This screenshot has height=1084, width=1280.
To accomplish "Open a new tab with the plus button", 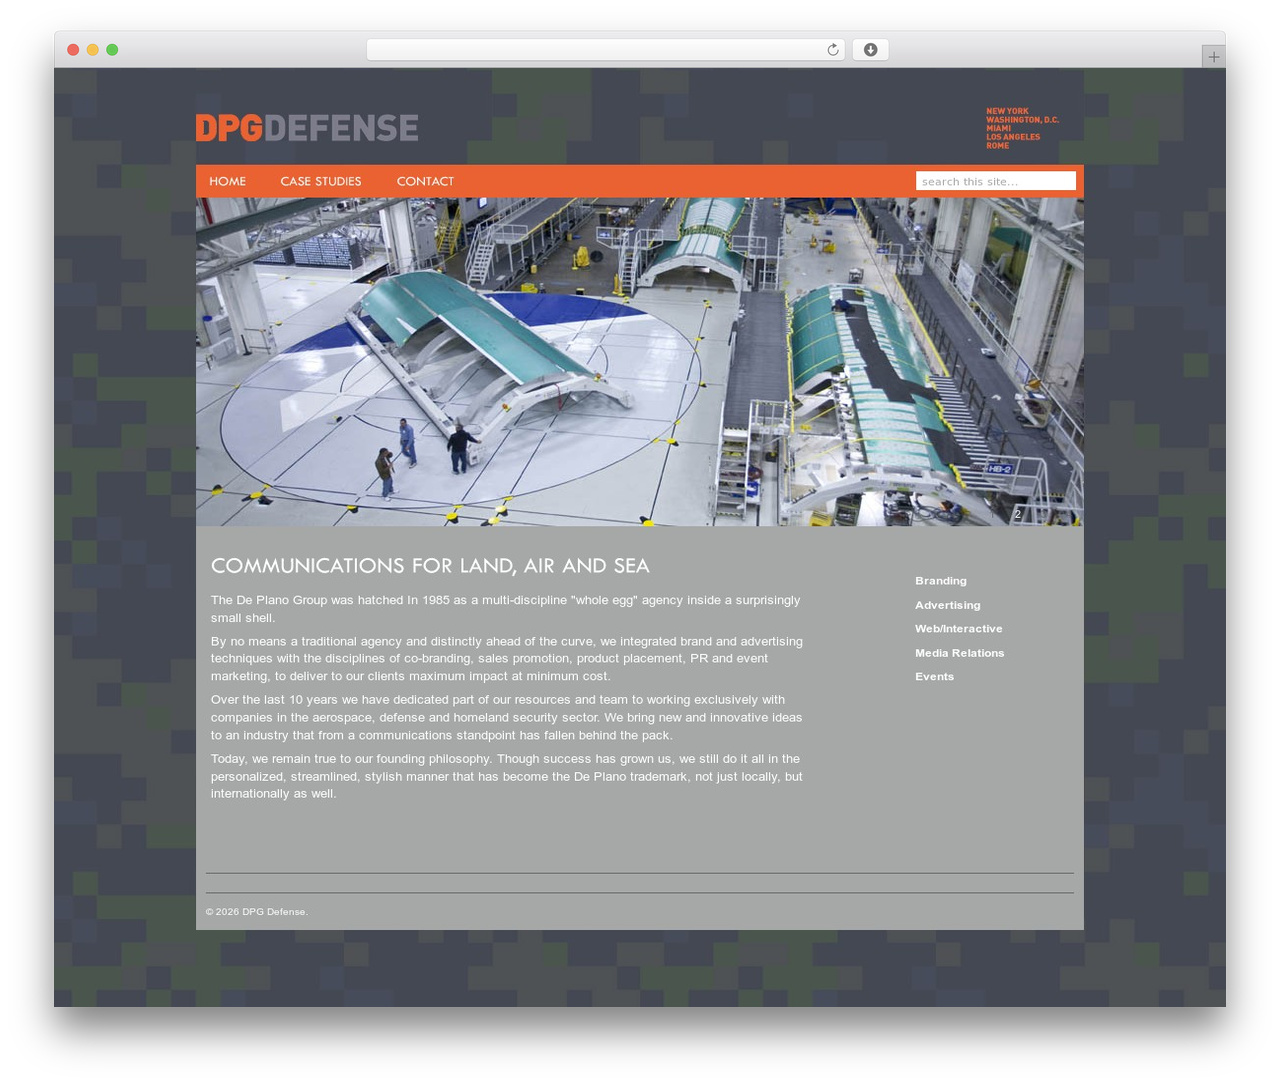I will [x=1213, y=57].
